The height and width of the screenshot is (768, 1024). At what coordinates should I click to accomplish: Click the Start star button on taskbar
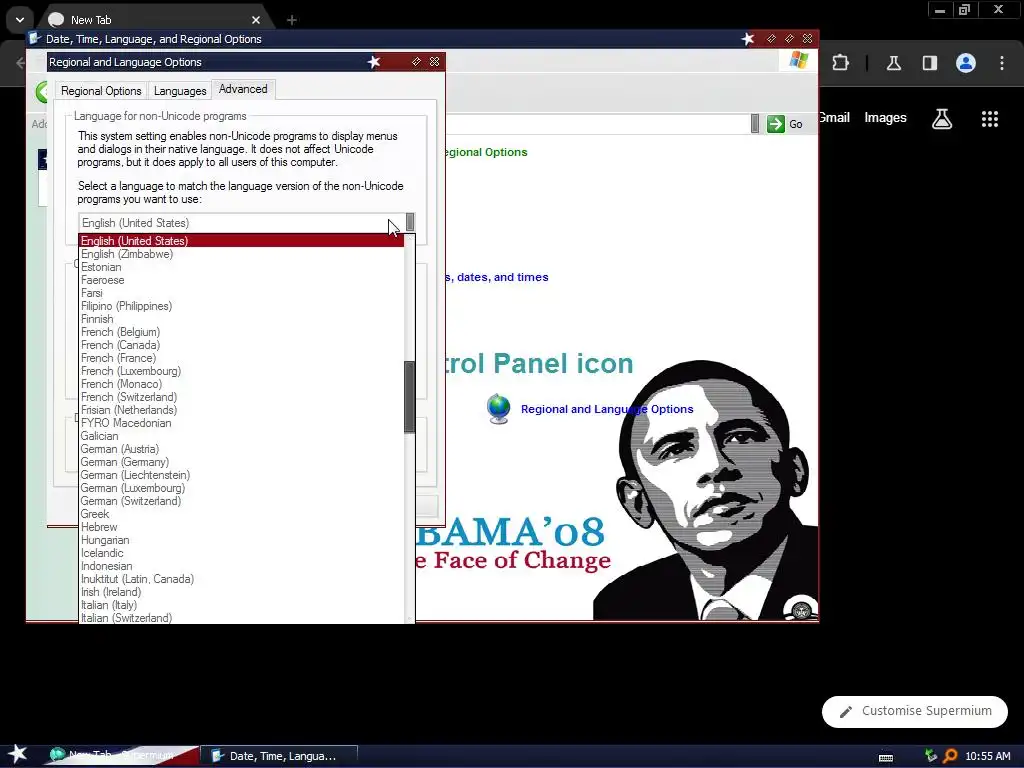[x=17, y=754]
